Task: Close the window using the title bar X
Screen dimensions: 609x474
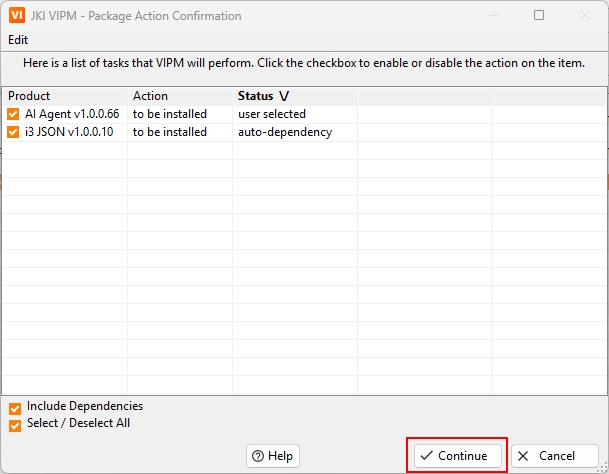Action: 585,16
